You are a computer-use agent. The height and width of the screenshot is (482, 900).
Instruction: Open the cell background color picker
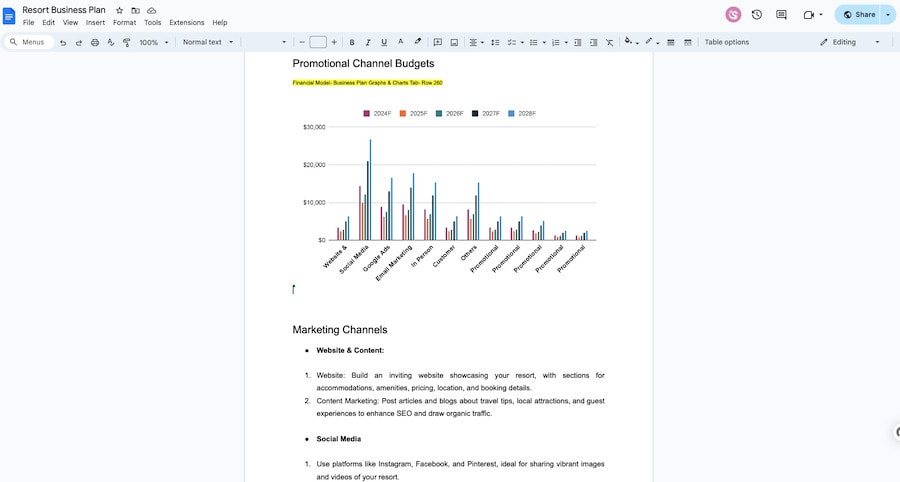(x=629, y=42)
